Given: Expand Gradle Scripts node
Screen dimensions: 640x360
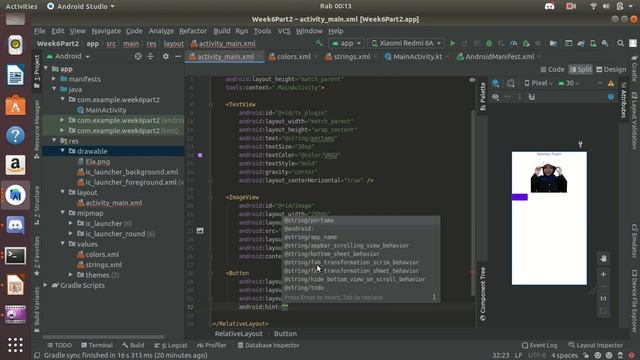Looking at the screenshot, I should click(45, 285).
